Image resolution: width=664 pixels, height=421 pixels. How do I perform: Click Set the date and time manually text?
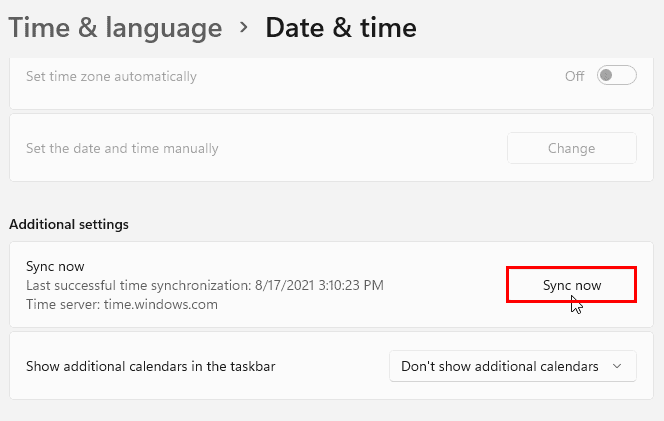click(x=122, y=148)
